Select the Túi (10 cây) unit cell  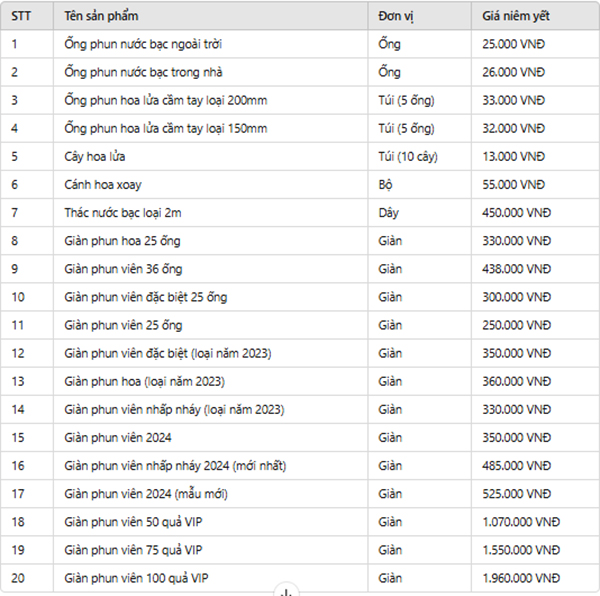(408, 157)
